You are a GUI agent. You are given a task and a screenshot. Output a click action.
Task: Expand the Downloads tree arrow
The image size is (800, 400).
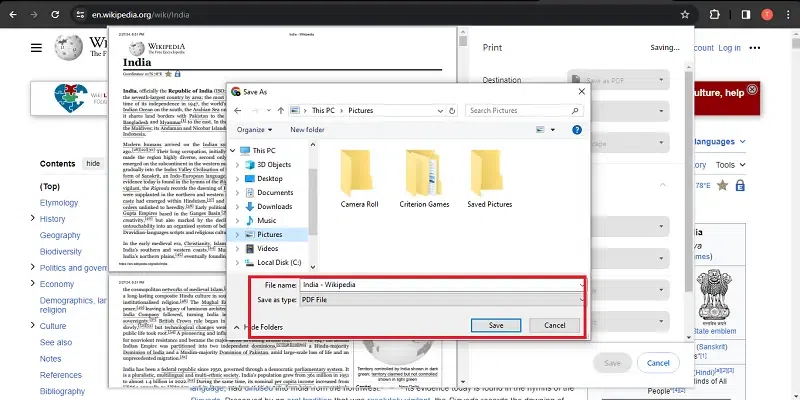point(237,207)
